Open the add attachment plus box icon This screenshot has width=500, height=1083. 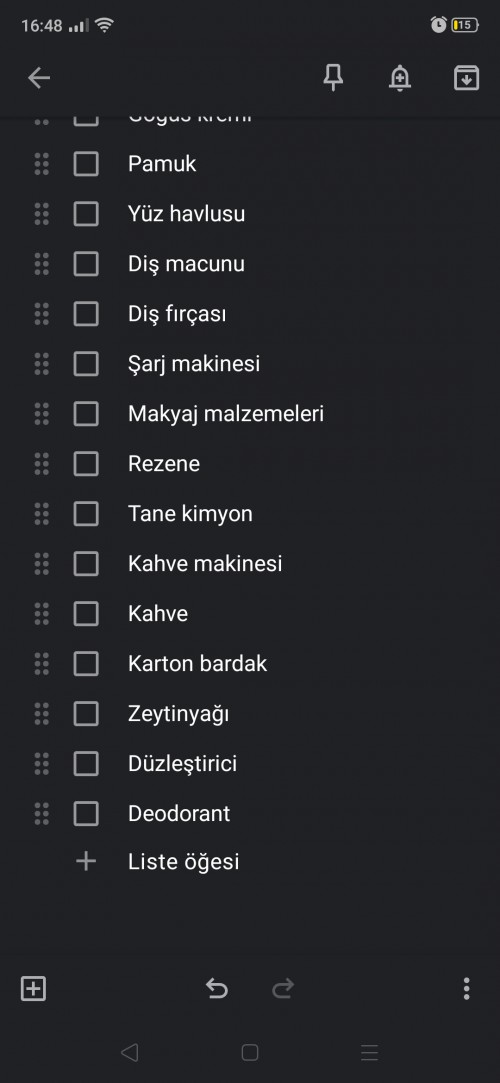[33, 988]
